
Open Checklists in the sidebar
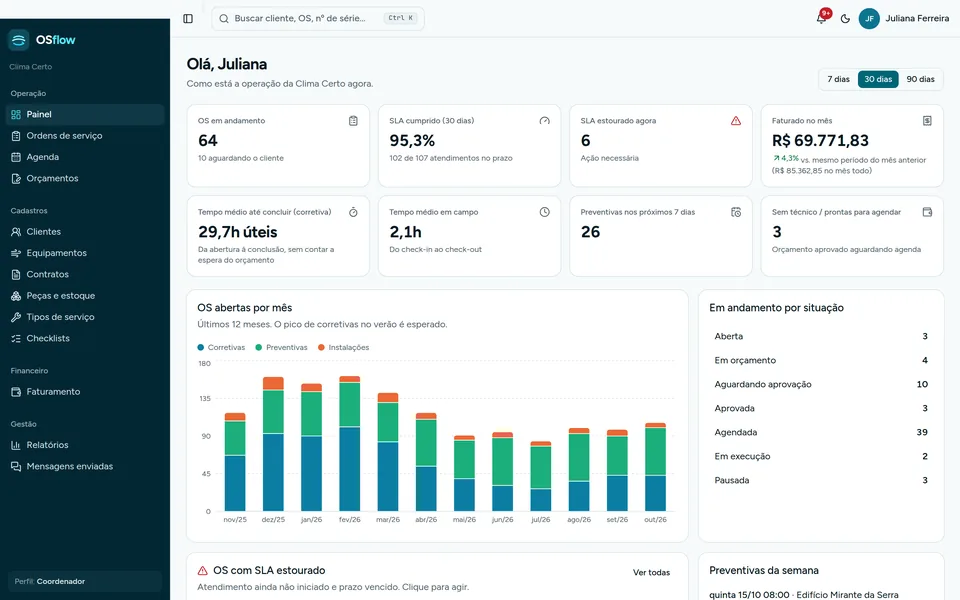pos(85,339)
